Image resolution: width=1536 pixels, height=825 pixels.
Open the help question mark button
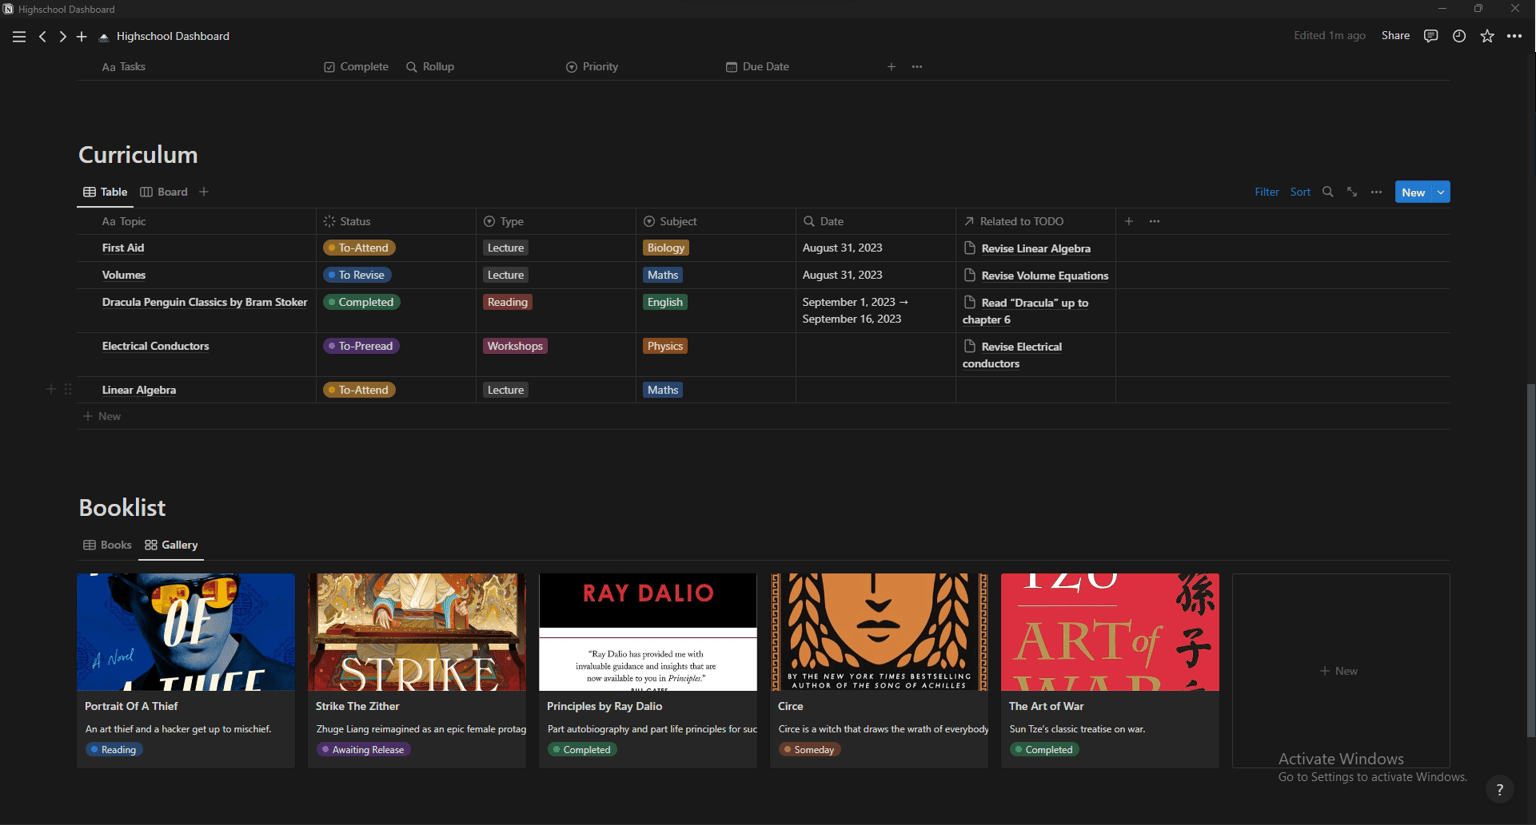pos(1499,789)
